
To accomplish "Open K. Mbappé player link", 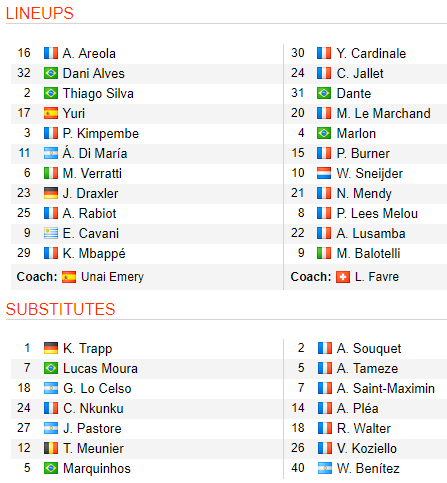I will point(94,254).
